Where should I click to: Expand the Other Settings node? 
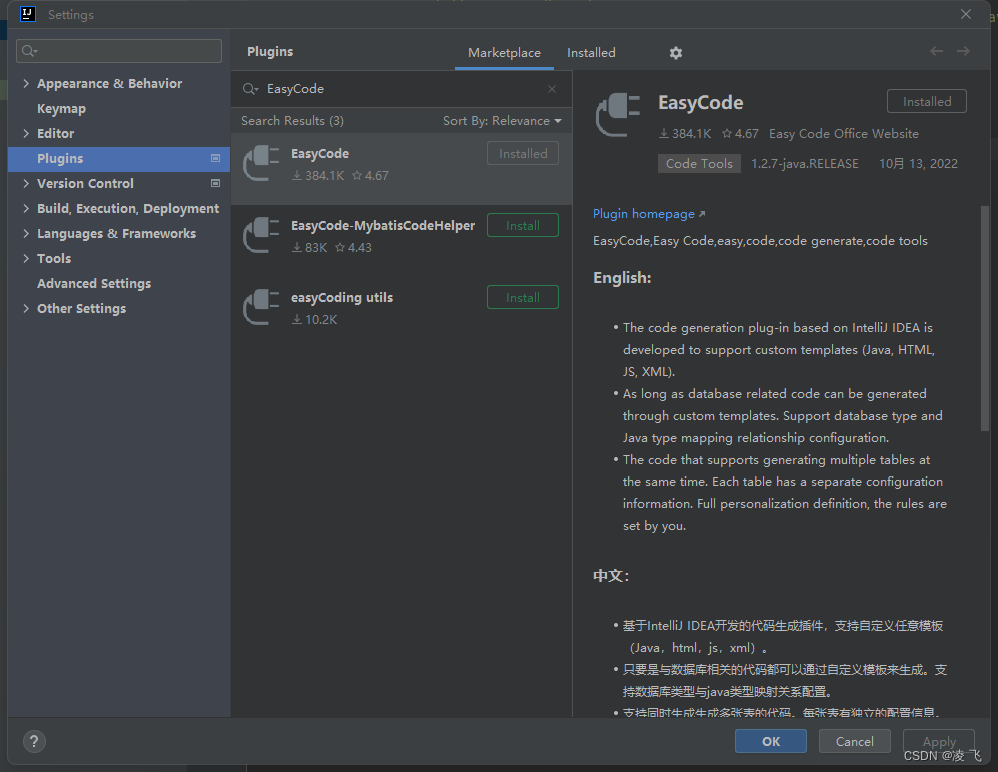[x=26, y=309]
